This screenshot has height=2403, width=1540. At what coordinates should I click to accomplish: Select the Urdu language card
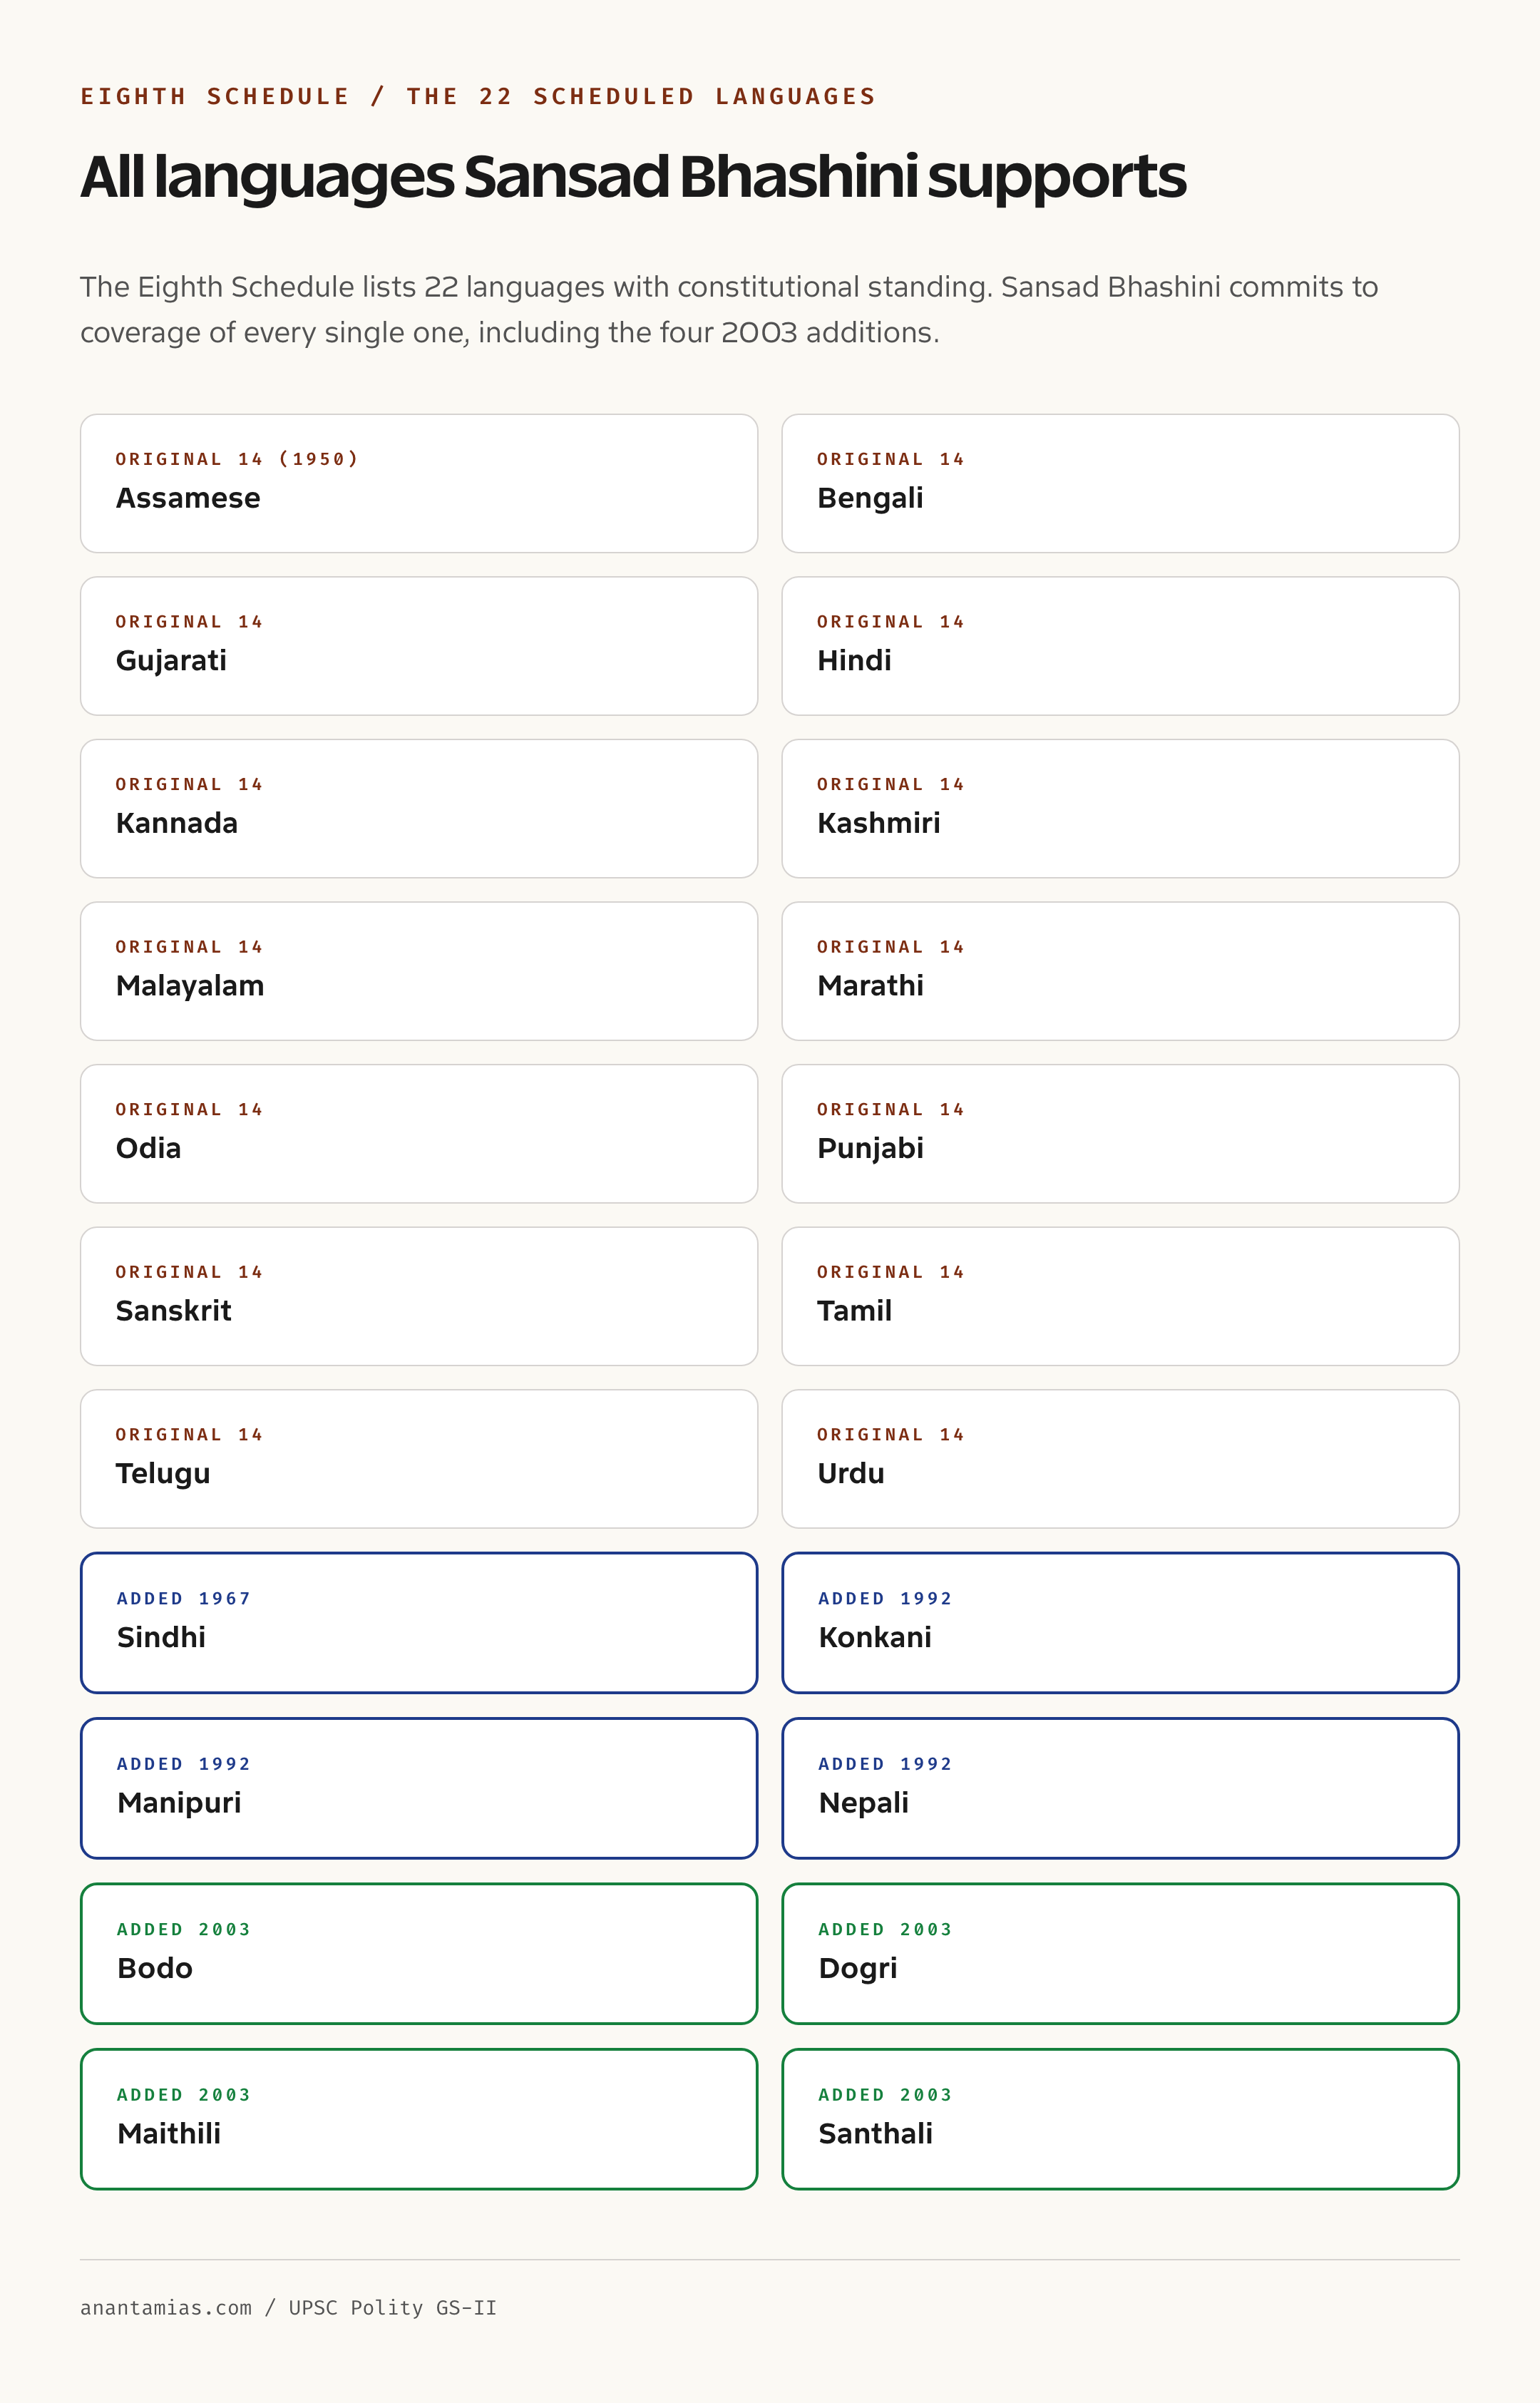click(1120, 1458)
